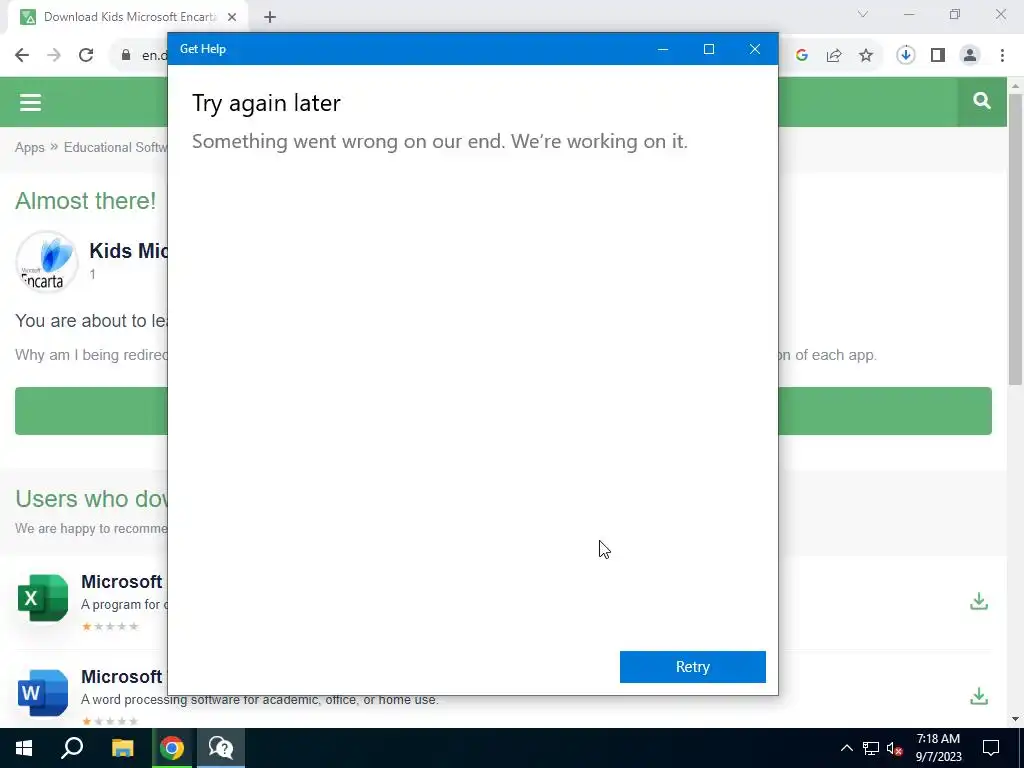Open Educational Software breadcrumb link

(116, 148)
